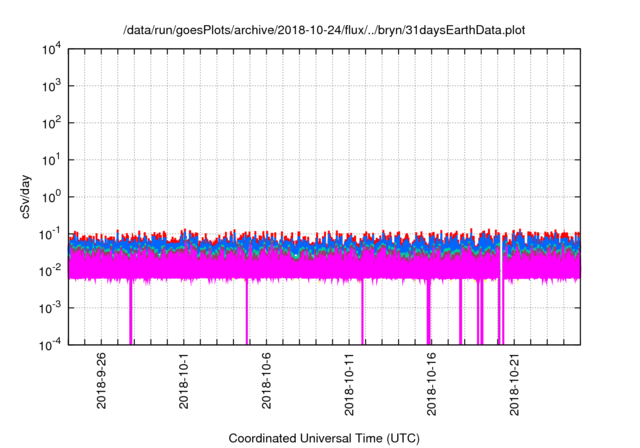The image size is (640, 448).
Task: Click the Coordinated Universal Time (UTC) axis label
Action: pyautogui.click(x=324, y=438)
